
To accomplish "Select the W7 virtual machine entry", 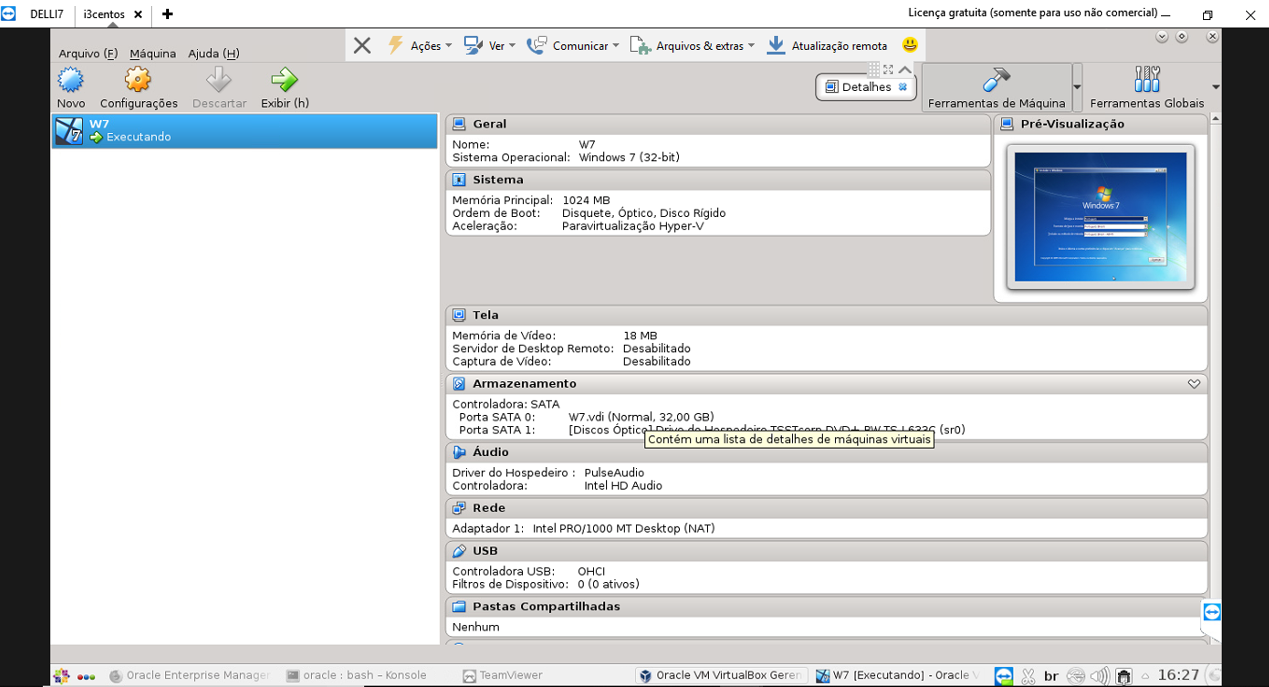I will 245,131.
